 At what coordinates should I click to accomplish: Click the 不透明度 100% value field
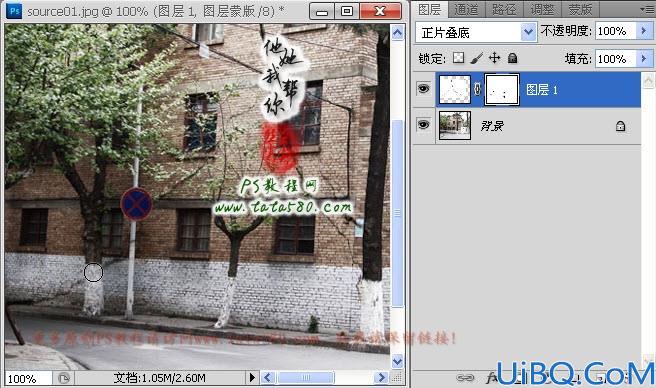pos(616,31)
